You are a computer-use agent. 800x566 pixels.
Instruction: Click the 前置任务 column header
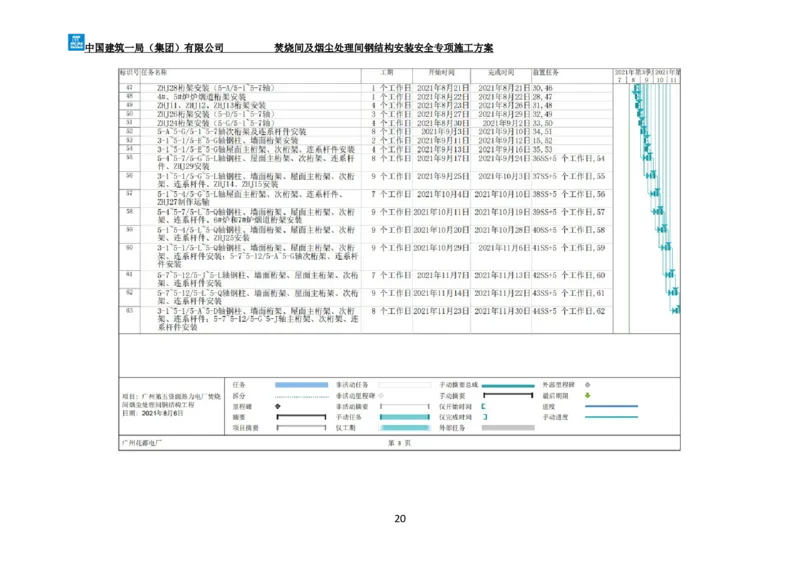point(546,73)
